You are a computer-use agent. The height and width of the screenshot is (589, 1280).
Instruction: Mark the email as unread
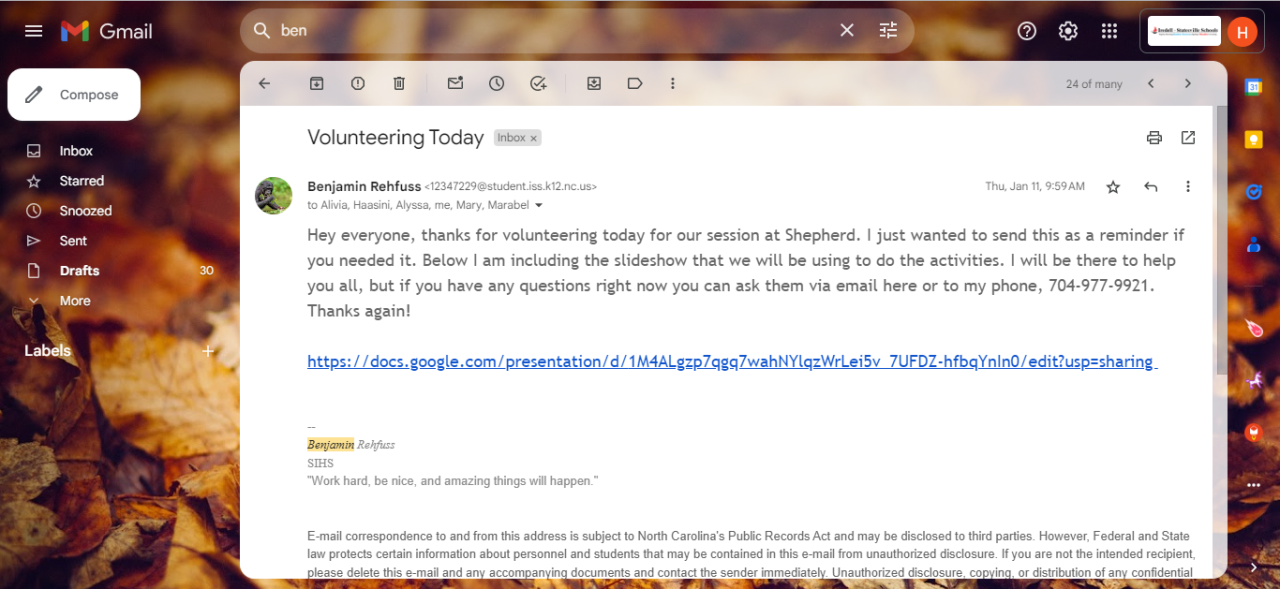pyautogui.click(x=455, y=84)
